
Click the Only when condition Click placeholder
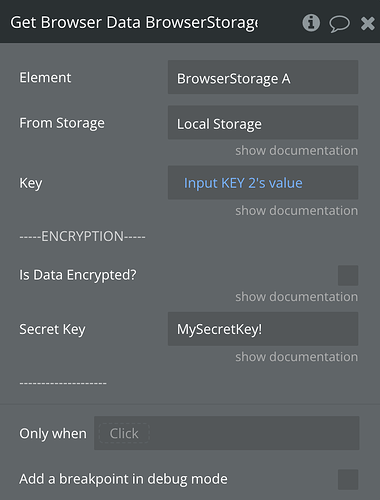124,433
